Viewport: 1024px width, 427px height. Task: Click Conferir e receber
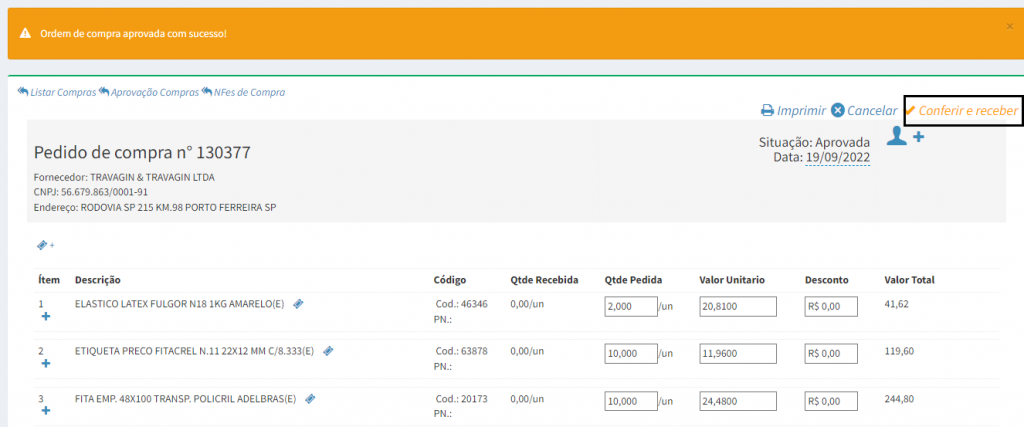pos(961,111)
